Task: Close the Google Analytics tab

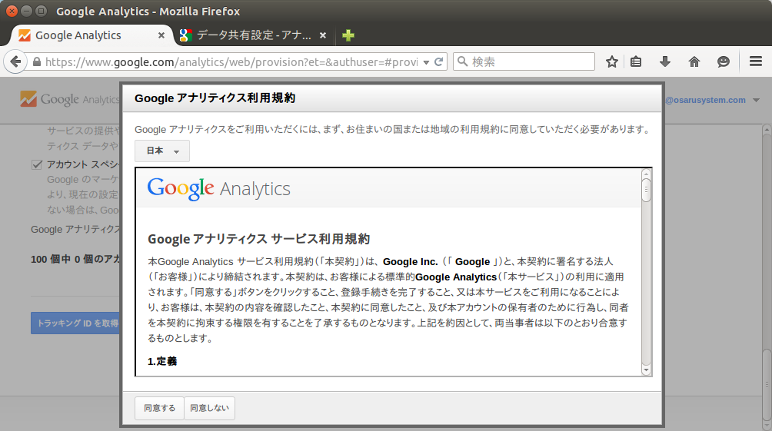Action: pos(161,35)
